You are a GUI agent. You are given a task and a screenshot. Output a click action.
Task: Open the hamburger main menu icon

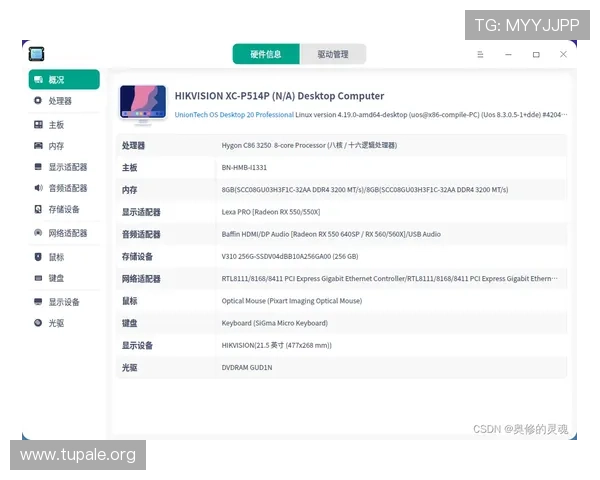coord(480,54)
